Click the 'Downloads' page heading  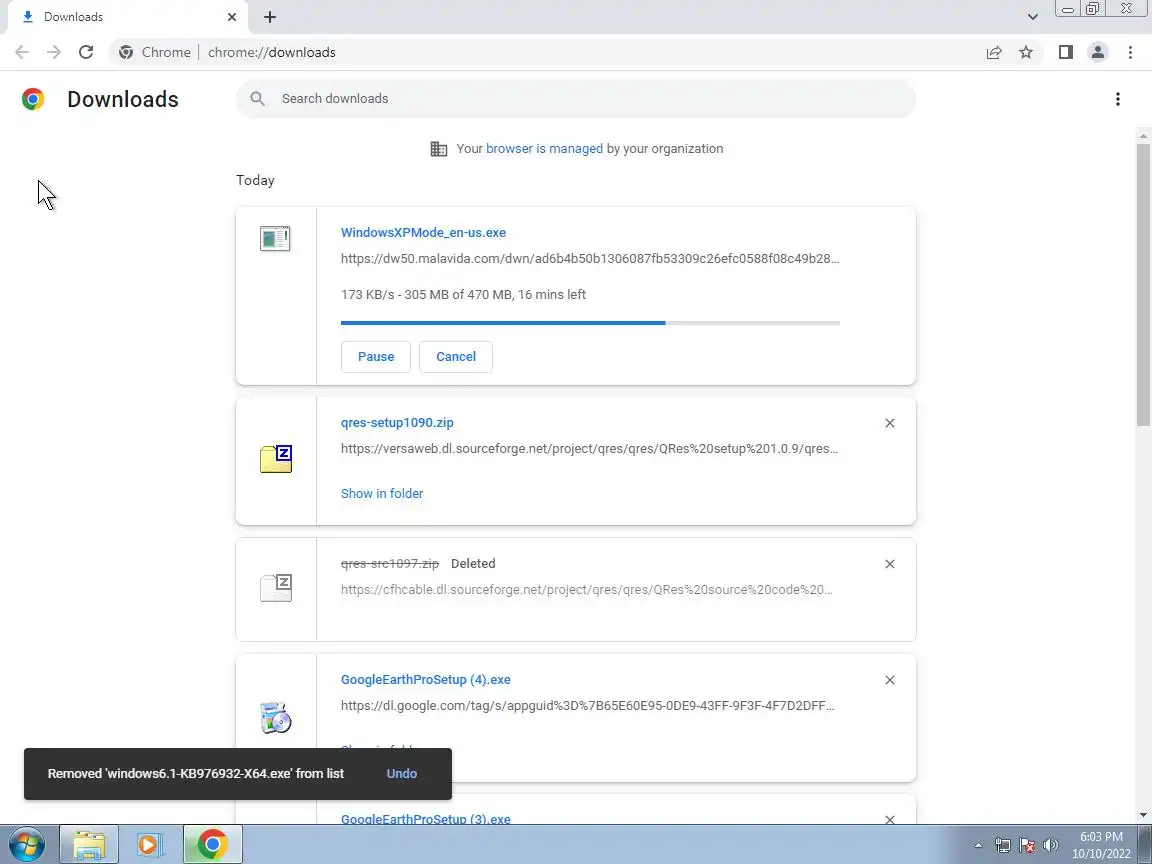pyautogui.click(x=123, y=99)
